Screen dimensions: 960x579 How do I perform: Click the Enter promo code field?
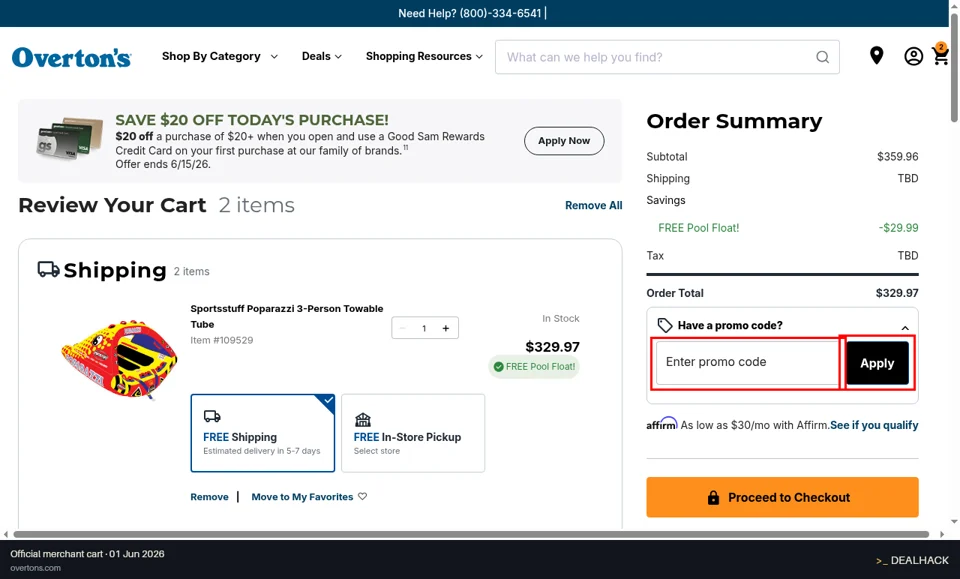coord(747,362)
